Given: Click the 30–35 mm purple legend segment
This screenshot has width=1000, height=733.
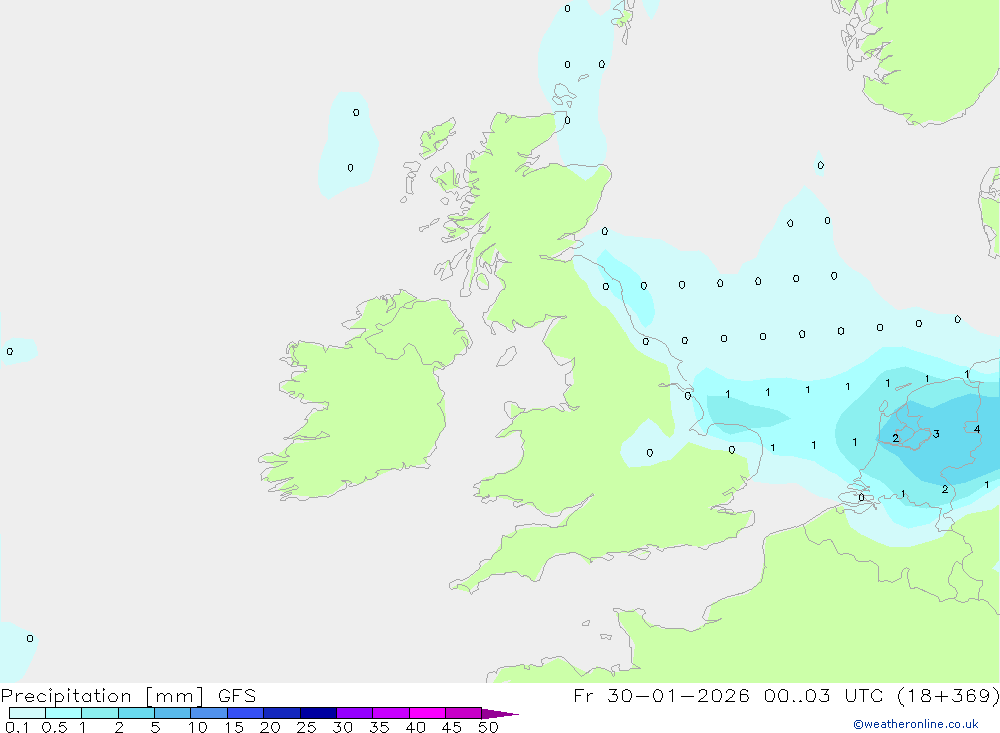Looking at the screenshot, I should click(x=355, y=713).
